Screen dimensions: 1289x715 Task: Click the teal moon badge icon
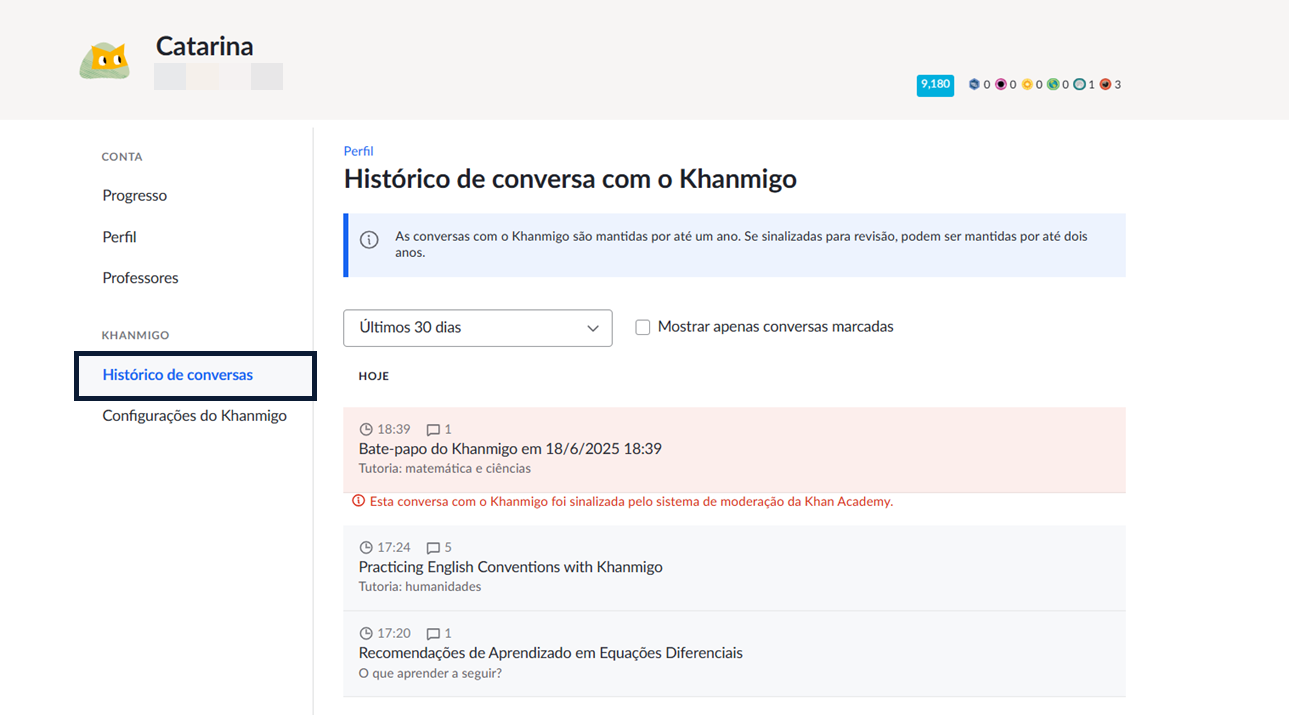(1079, 85)
